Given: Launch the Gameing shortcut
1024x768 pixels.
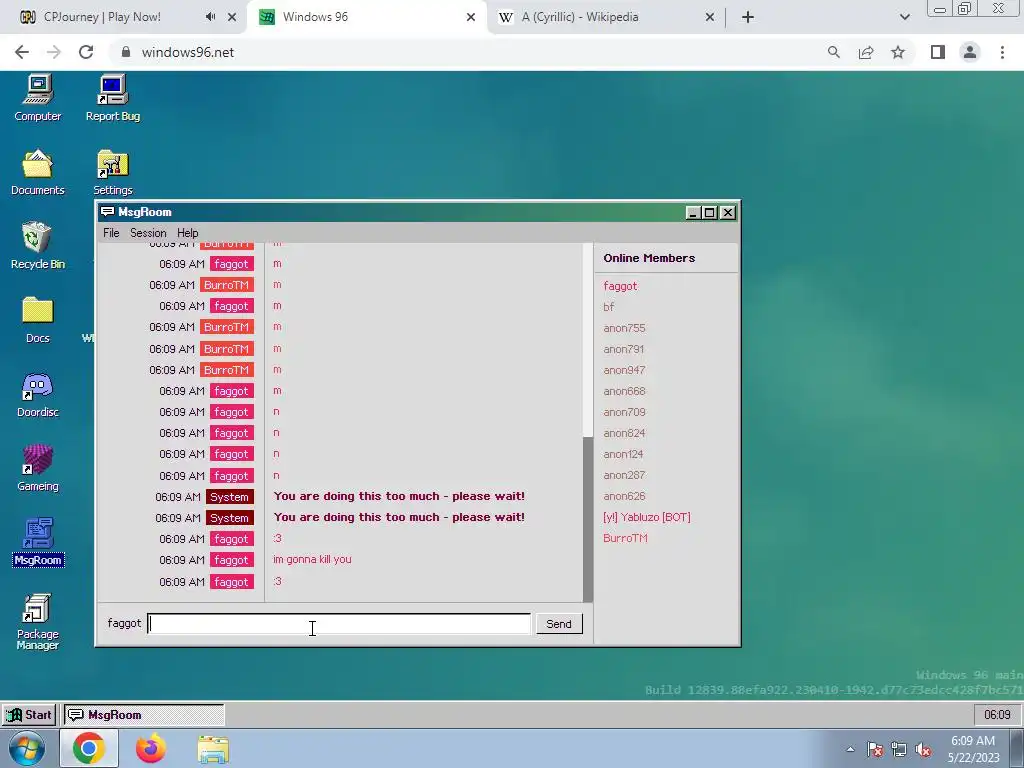Looking at the screenshot, I should tap(37, 468).
